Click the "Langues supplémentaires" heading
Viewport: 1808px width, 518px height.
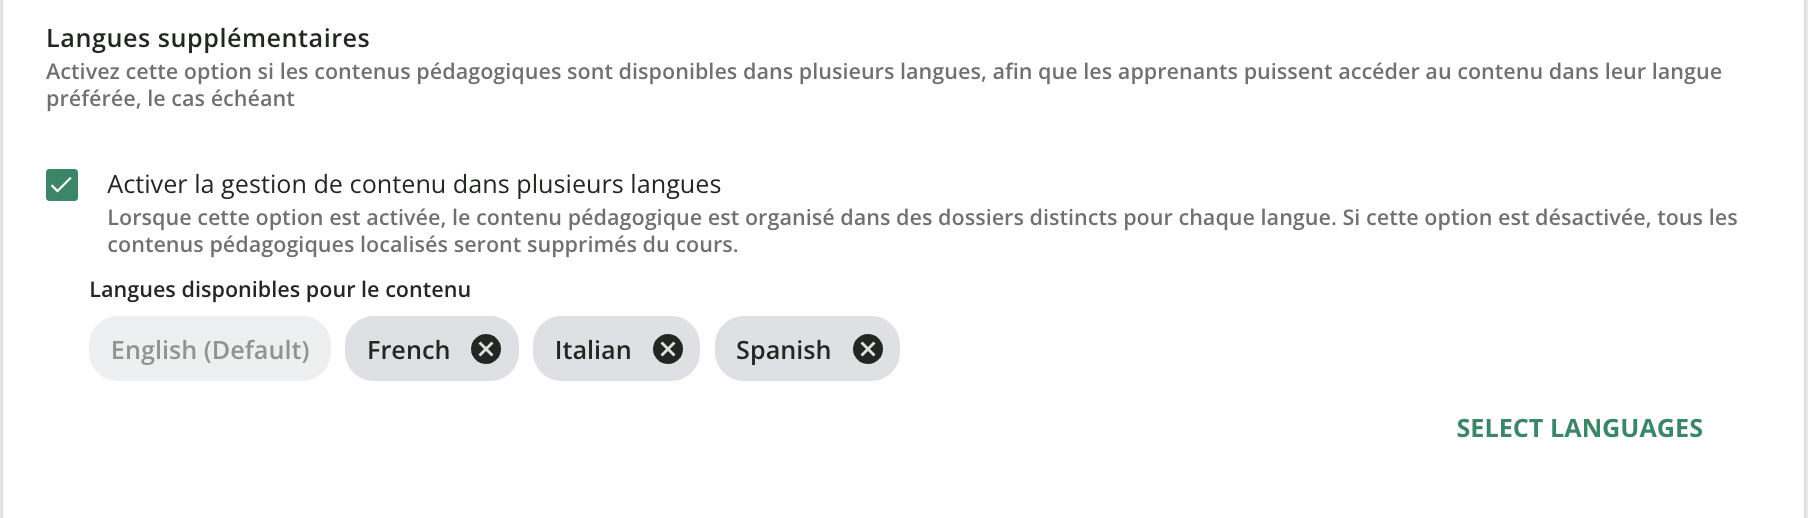click(x=208, y=38)
